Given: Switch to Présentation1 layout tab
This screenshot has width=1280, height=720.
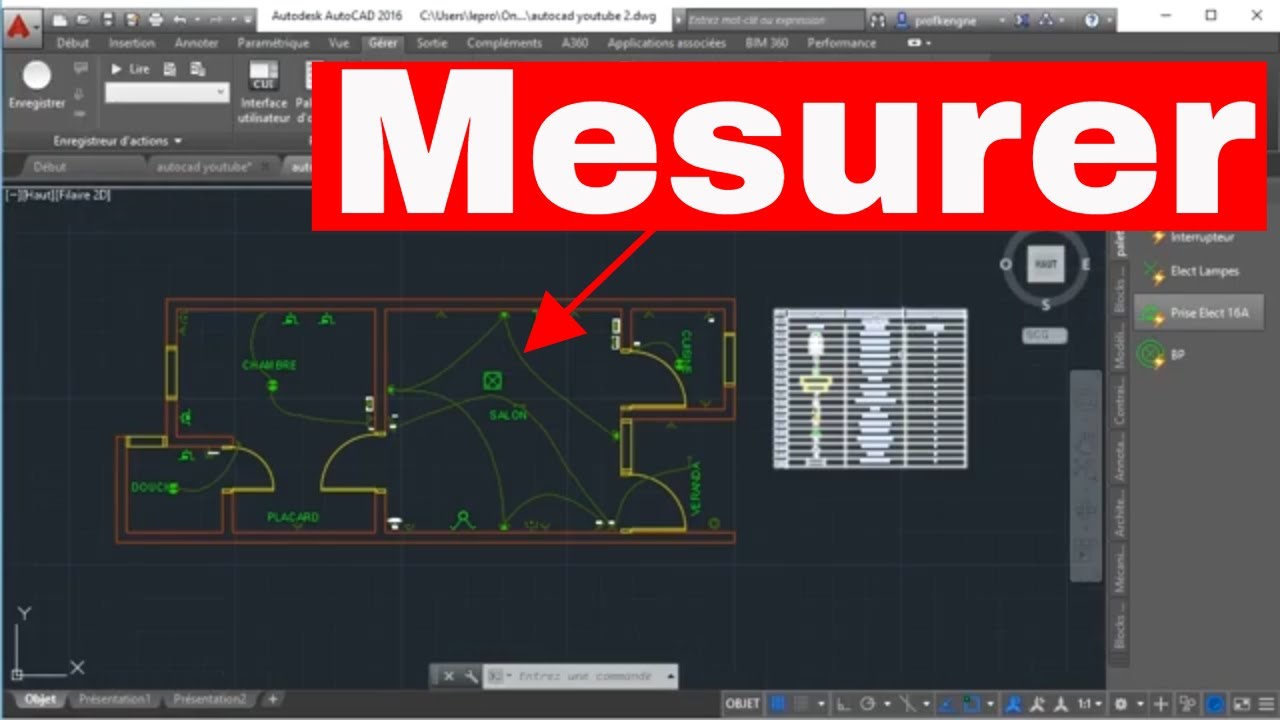Looking at the screenshot, I should 115,700.
